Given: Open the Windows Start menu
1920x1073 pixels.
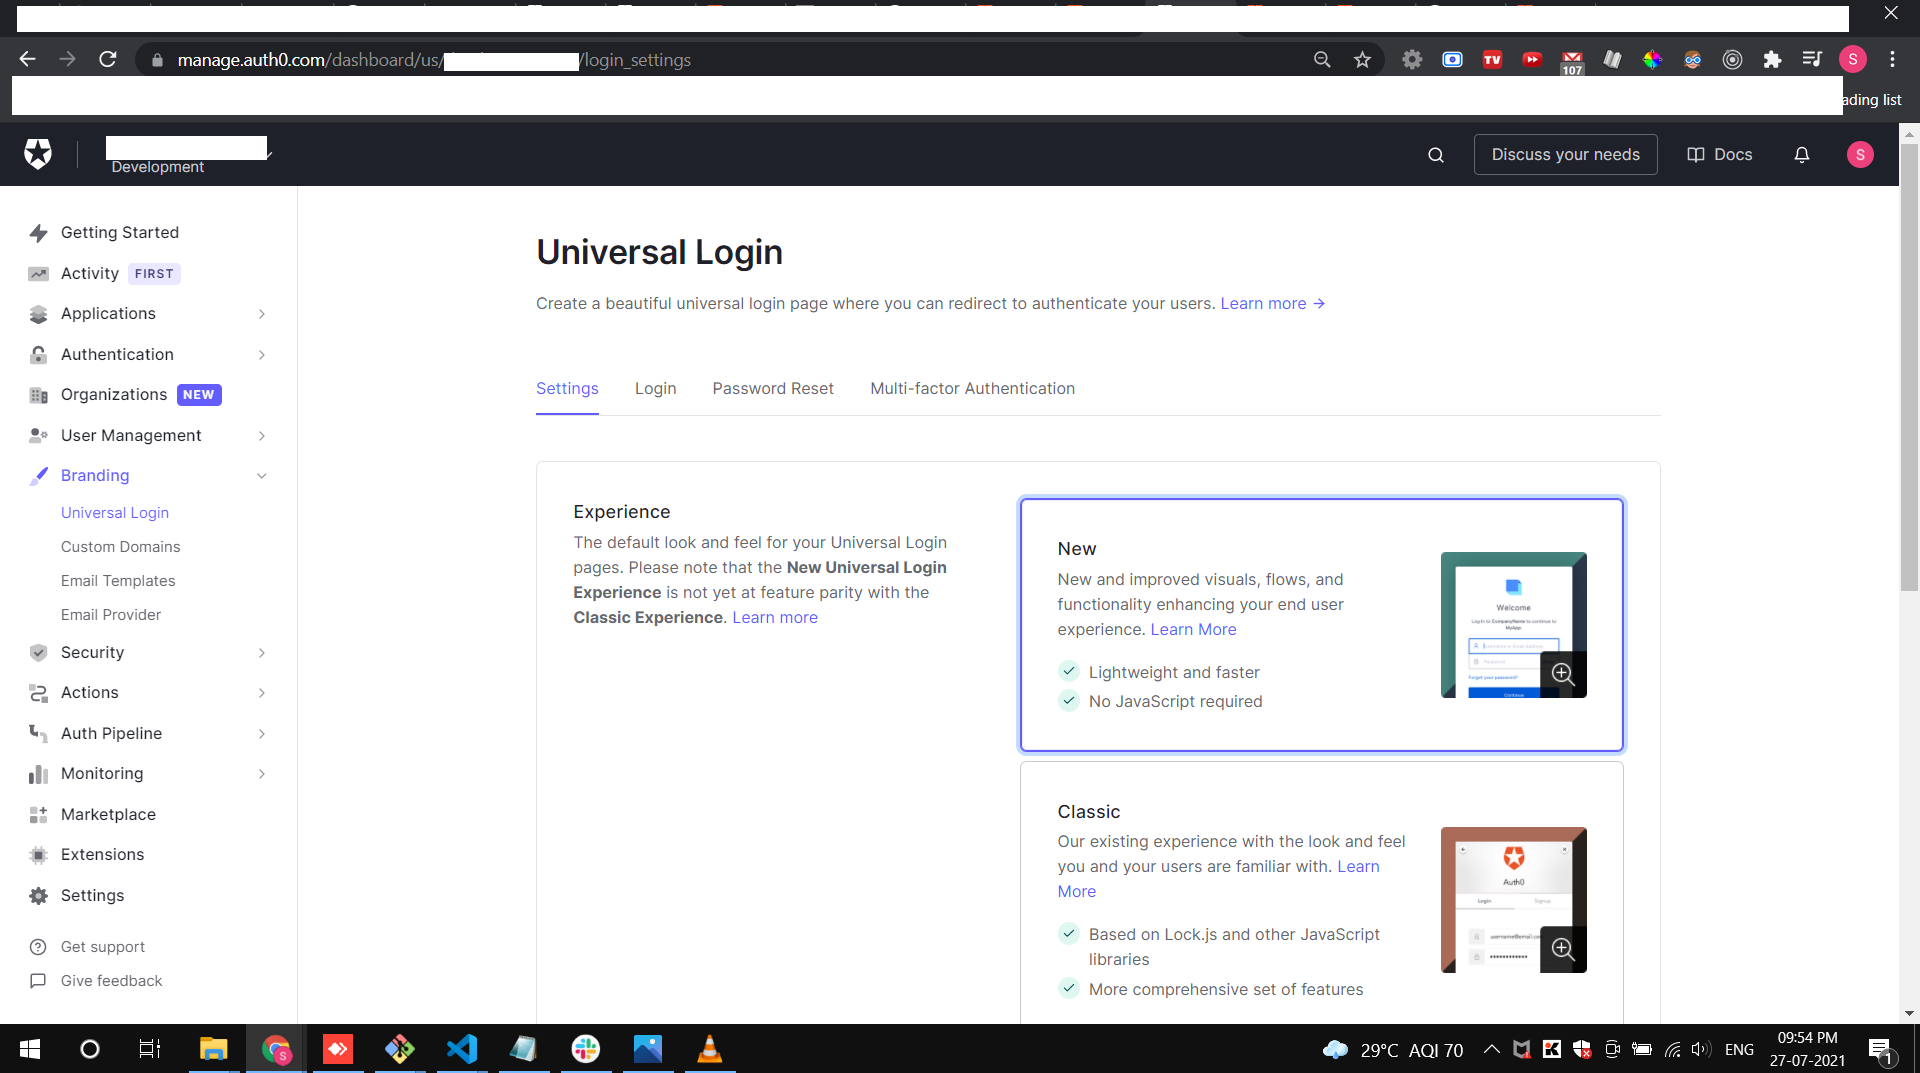Looking at the screenshot, I should [x=30, y=1049].
